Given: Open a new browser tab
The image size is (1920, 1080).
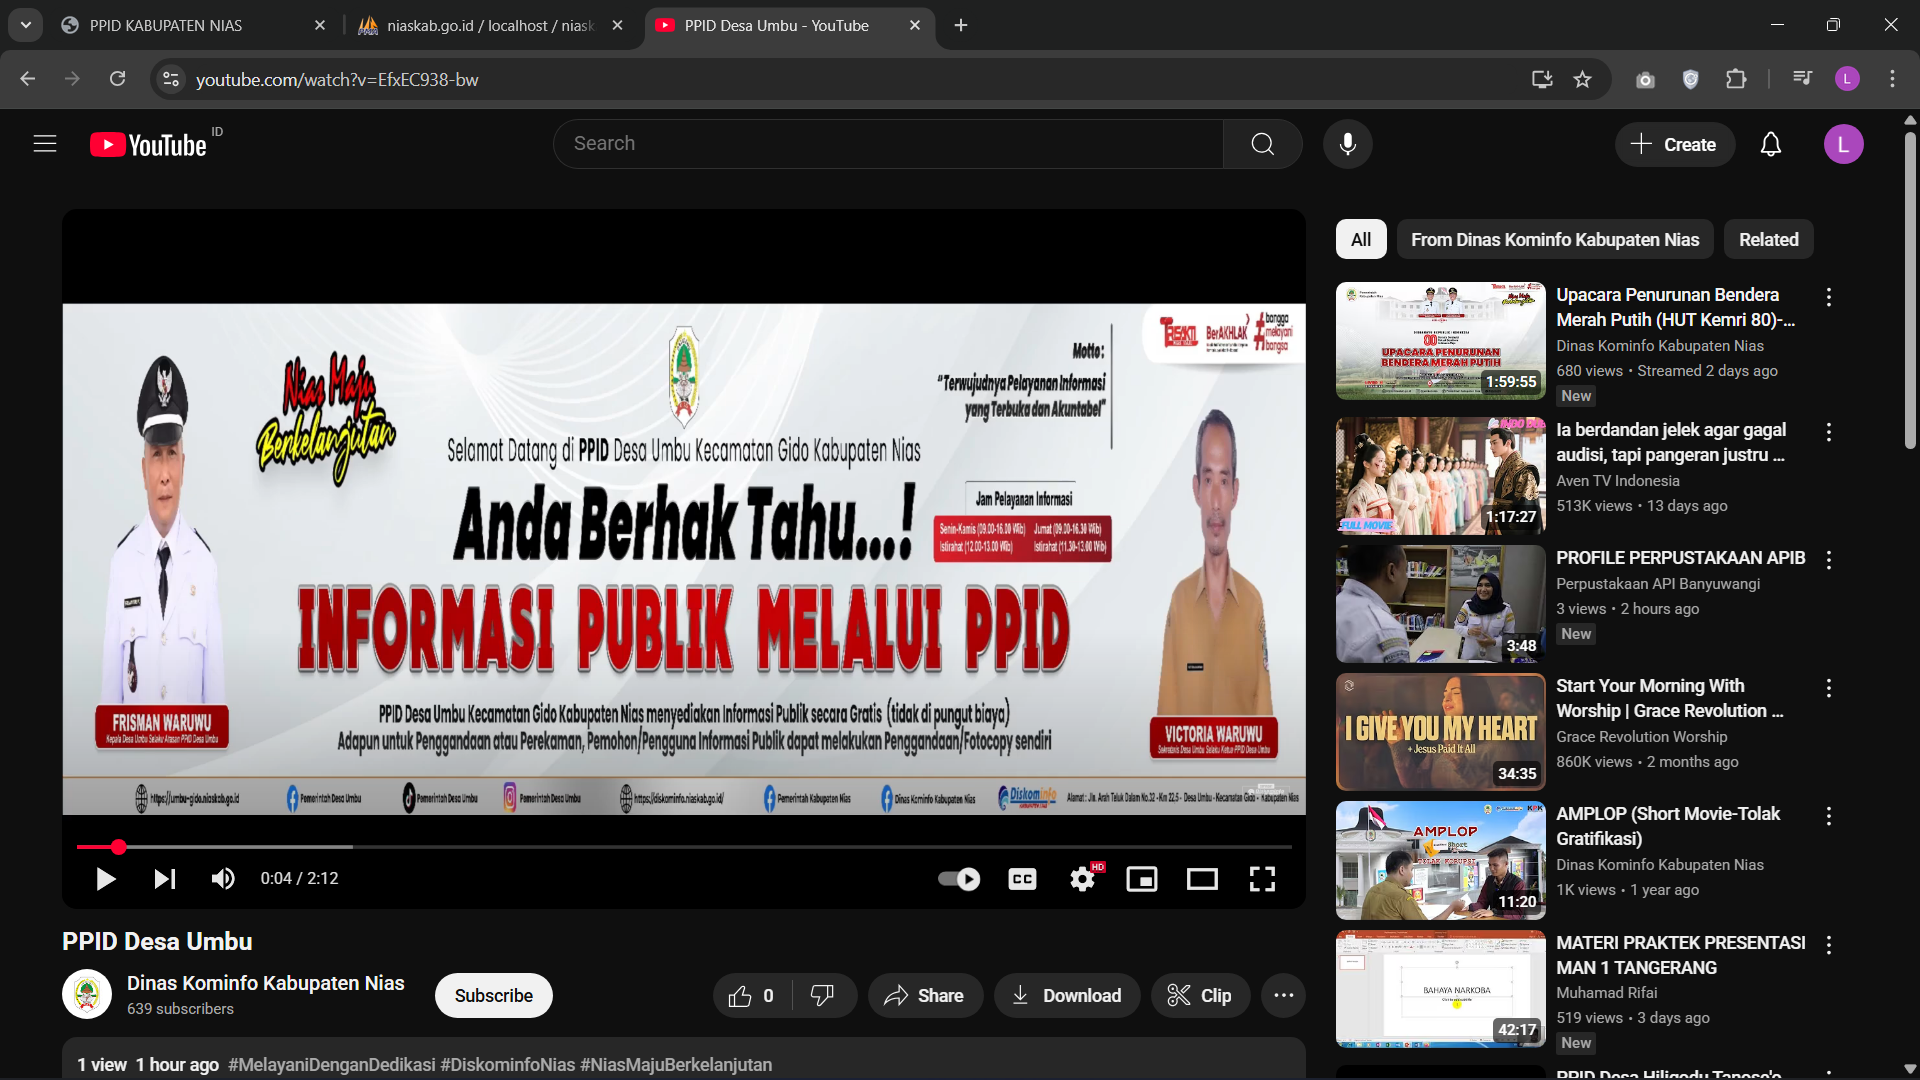Looking at the screenshot, I should [x=960, y=25].
